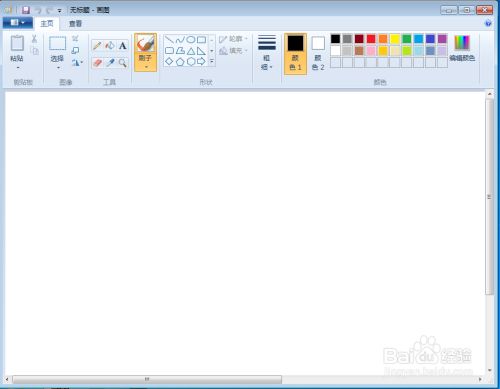Pick the black swatch in the palette
The height and width of the screenshot is (389, 500).
point(335,39)
